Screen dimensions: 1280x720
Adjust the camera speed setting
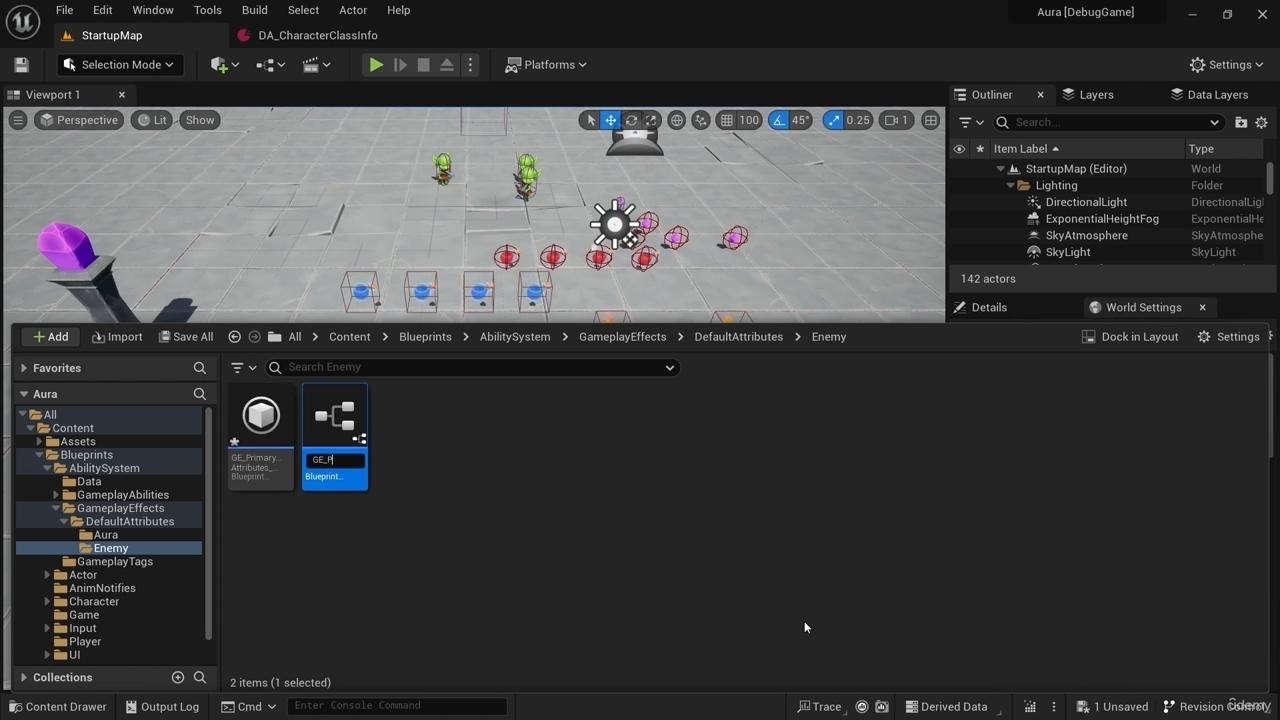pyautogui.click(x=896, y=120)
